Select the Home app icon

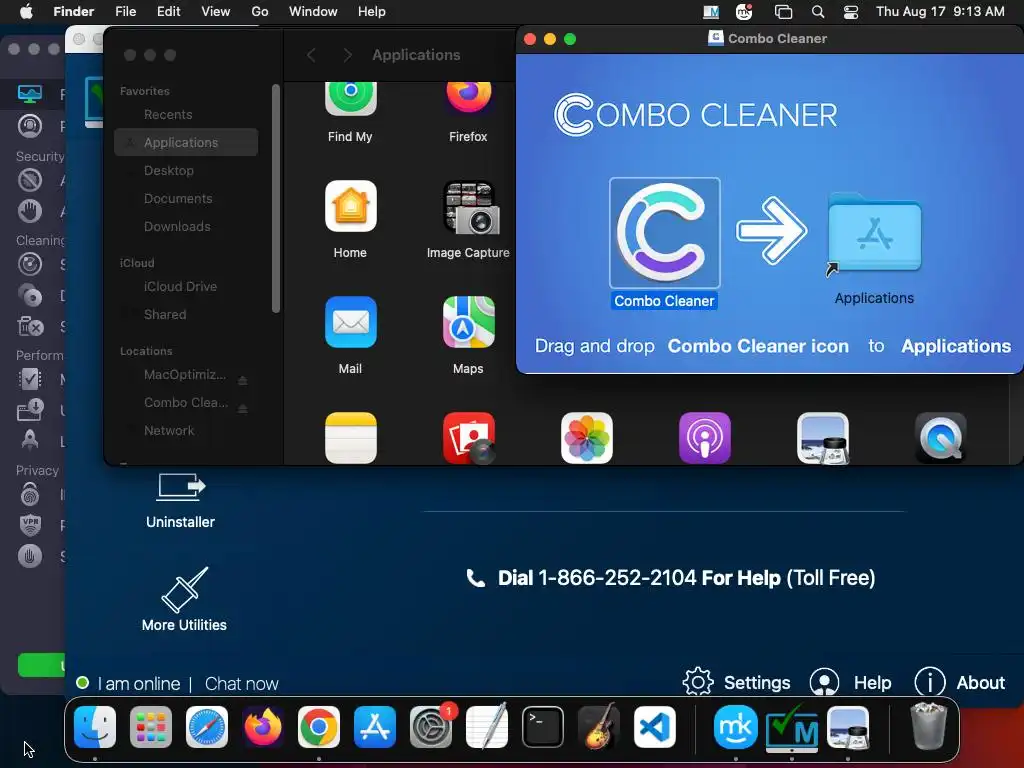tap(351, 206)
